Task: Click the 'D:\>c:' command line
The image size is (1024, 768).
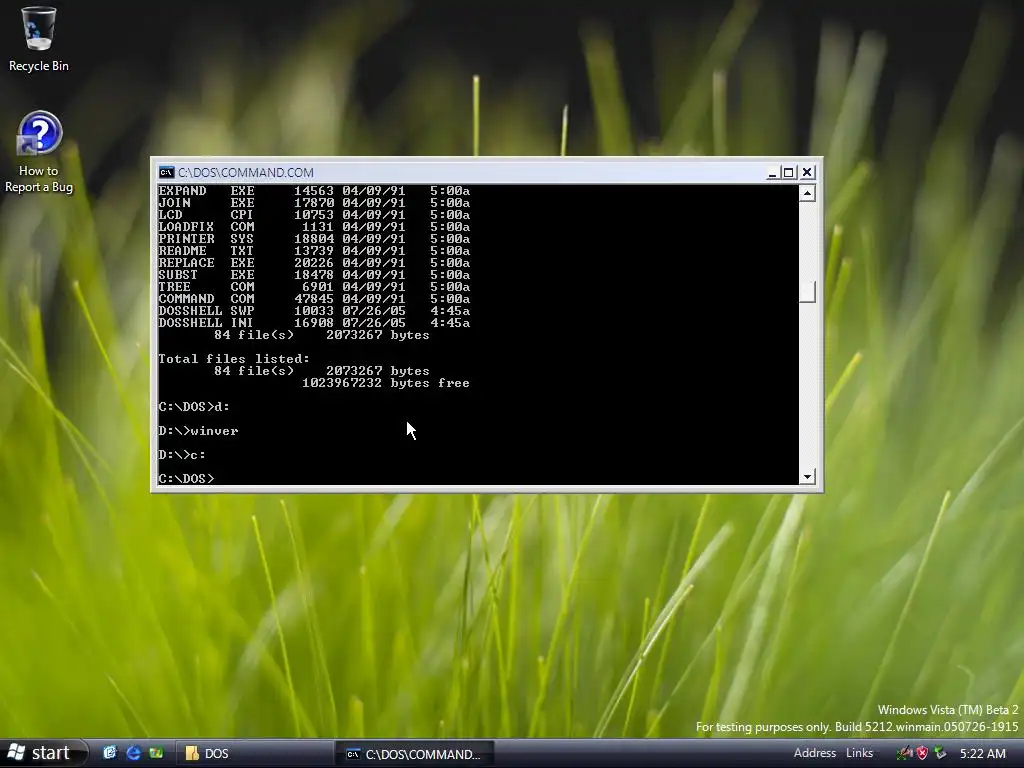Action: click(182, 455)
